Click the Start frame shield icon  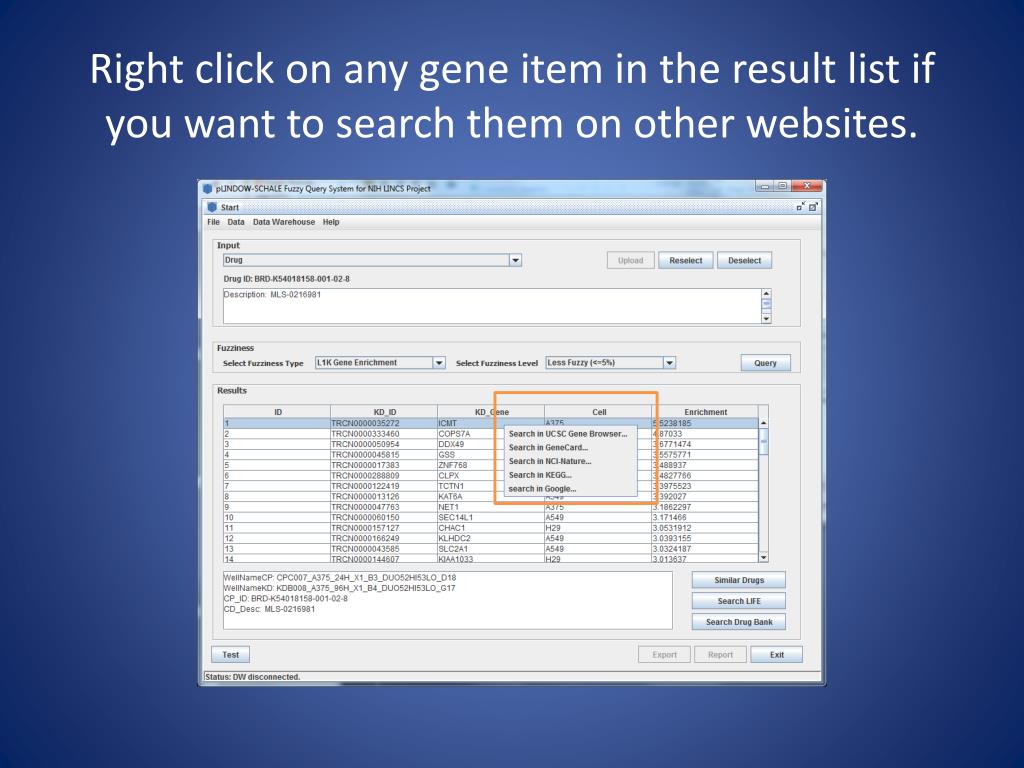[212, 207]
